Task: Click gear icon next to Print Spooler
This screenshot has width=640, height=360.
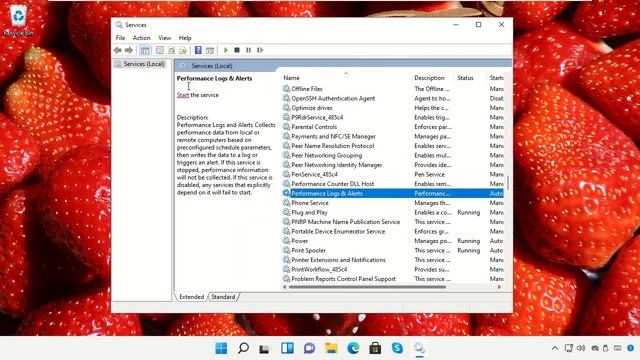Action: point(286,250)
